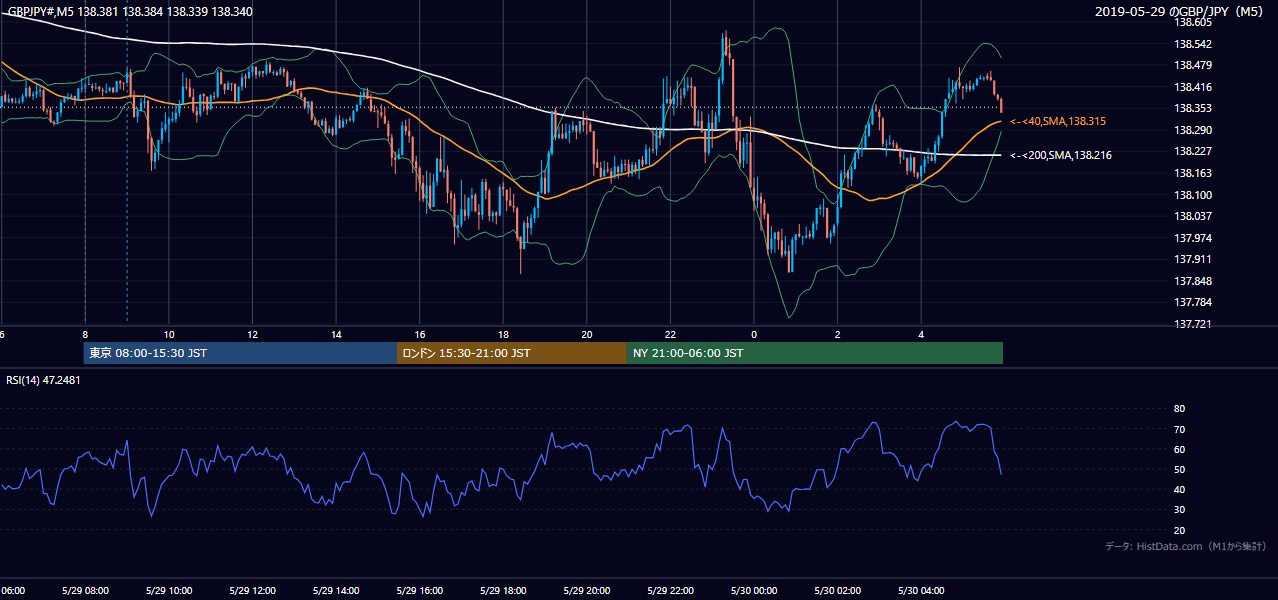This screenshot has height=600, width=1278.
Task: Click the HistData.com data source credit
Action: (x=1186, y=546)
